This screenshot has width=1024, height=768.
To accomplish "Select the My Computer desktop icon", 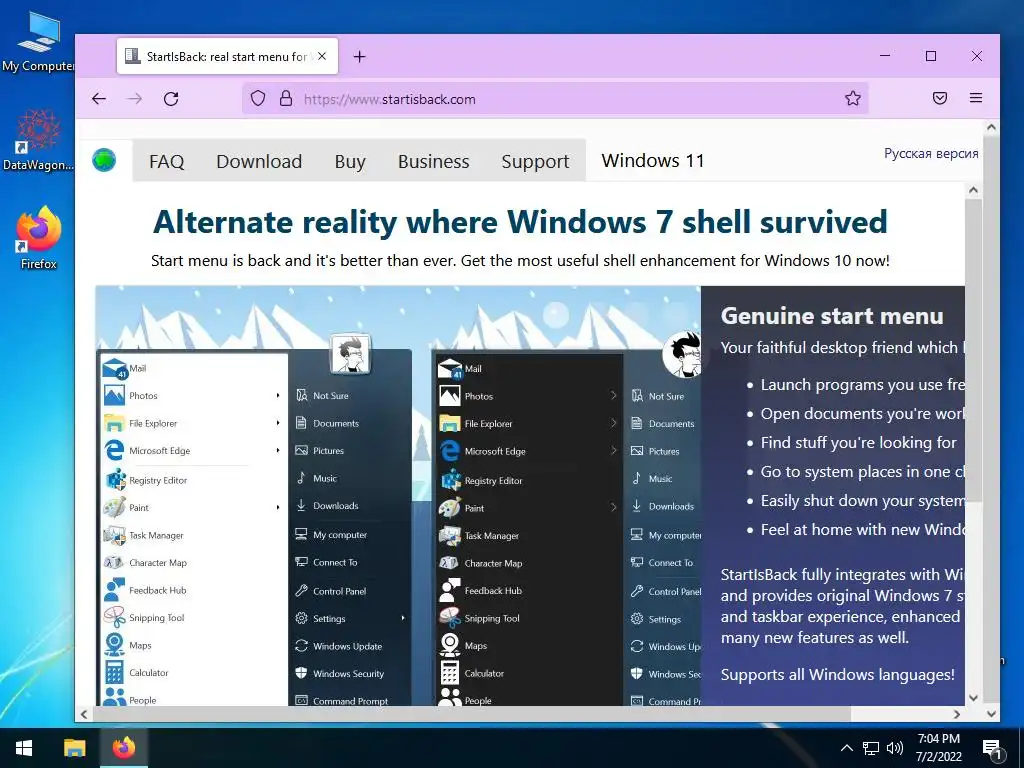I will tap(38, 43).
